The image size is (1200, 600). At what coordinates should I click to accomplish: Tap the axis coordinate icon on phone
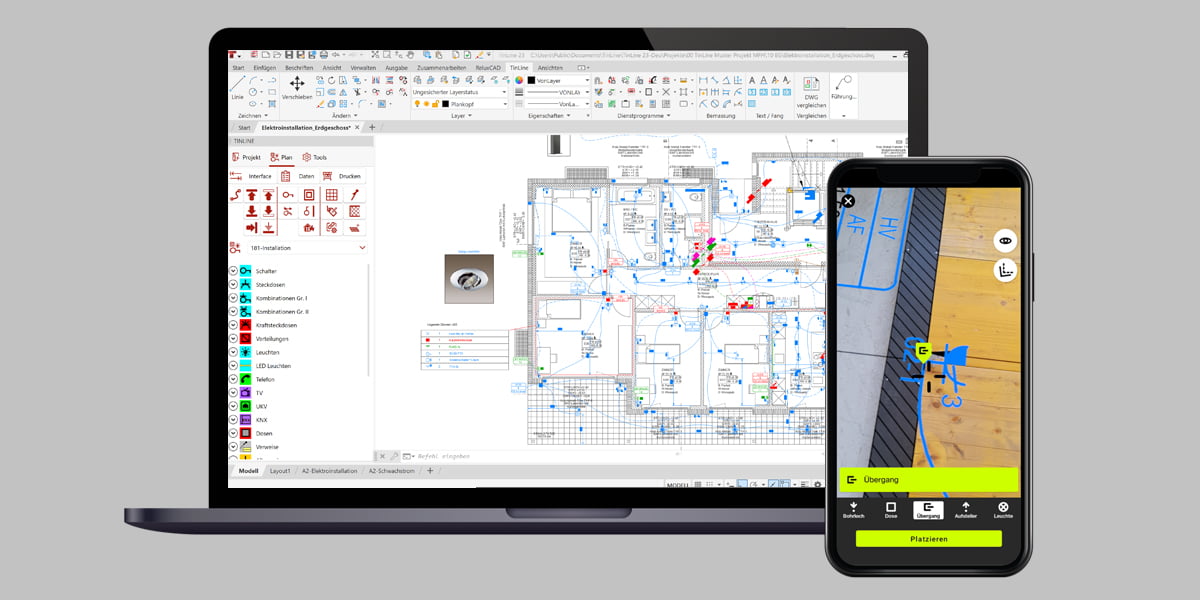click(1005, 270)
